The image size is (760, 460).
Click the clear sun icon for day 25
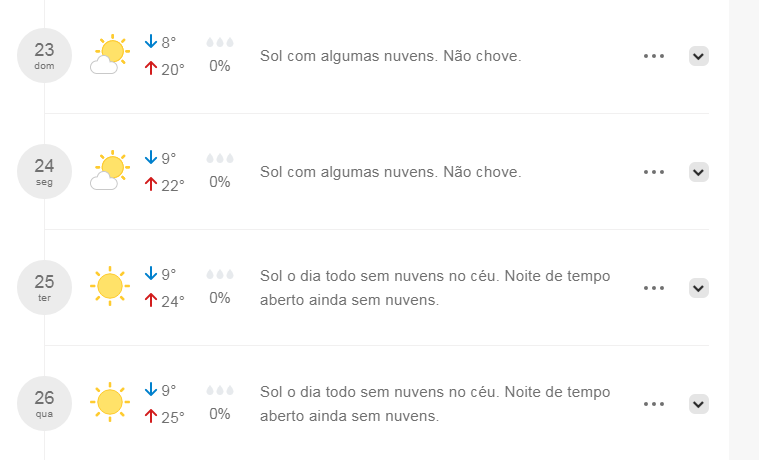click(x=110, y=286)
